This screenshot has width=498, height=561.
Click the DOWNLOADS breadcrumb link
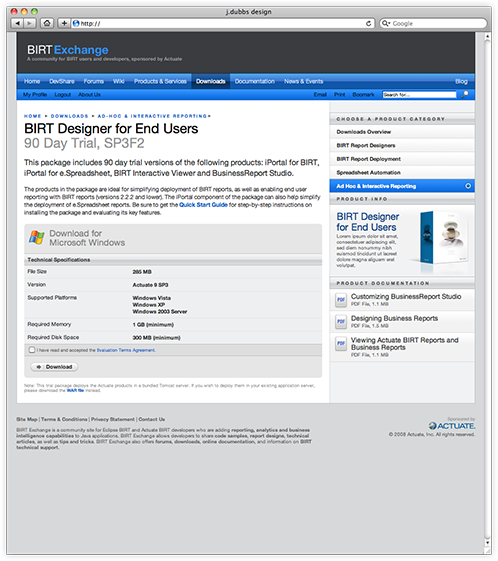pos(69,116)
